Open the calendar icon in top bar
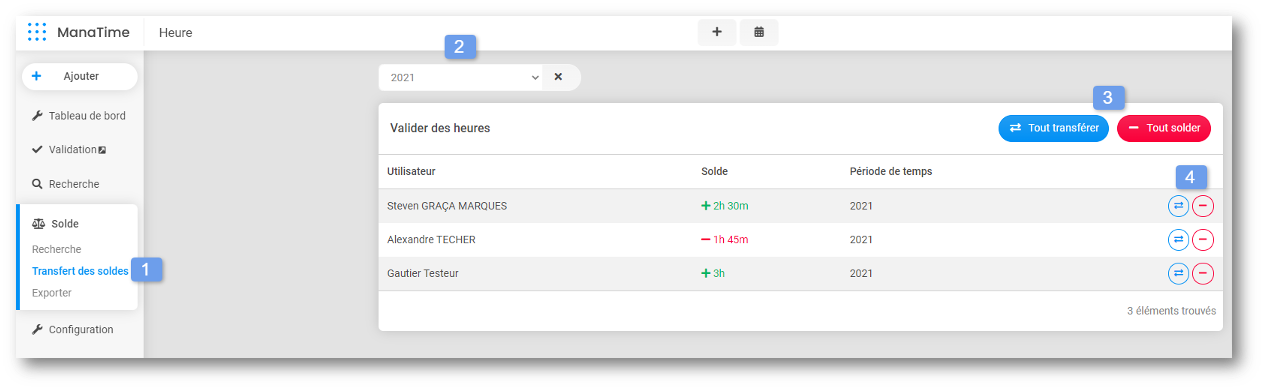 pyautogui.click(x=759, y=32)
